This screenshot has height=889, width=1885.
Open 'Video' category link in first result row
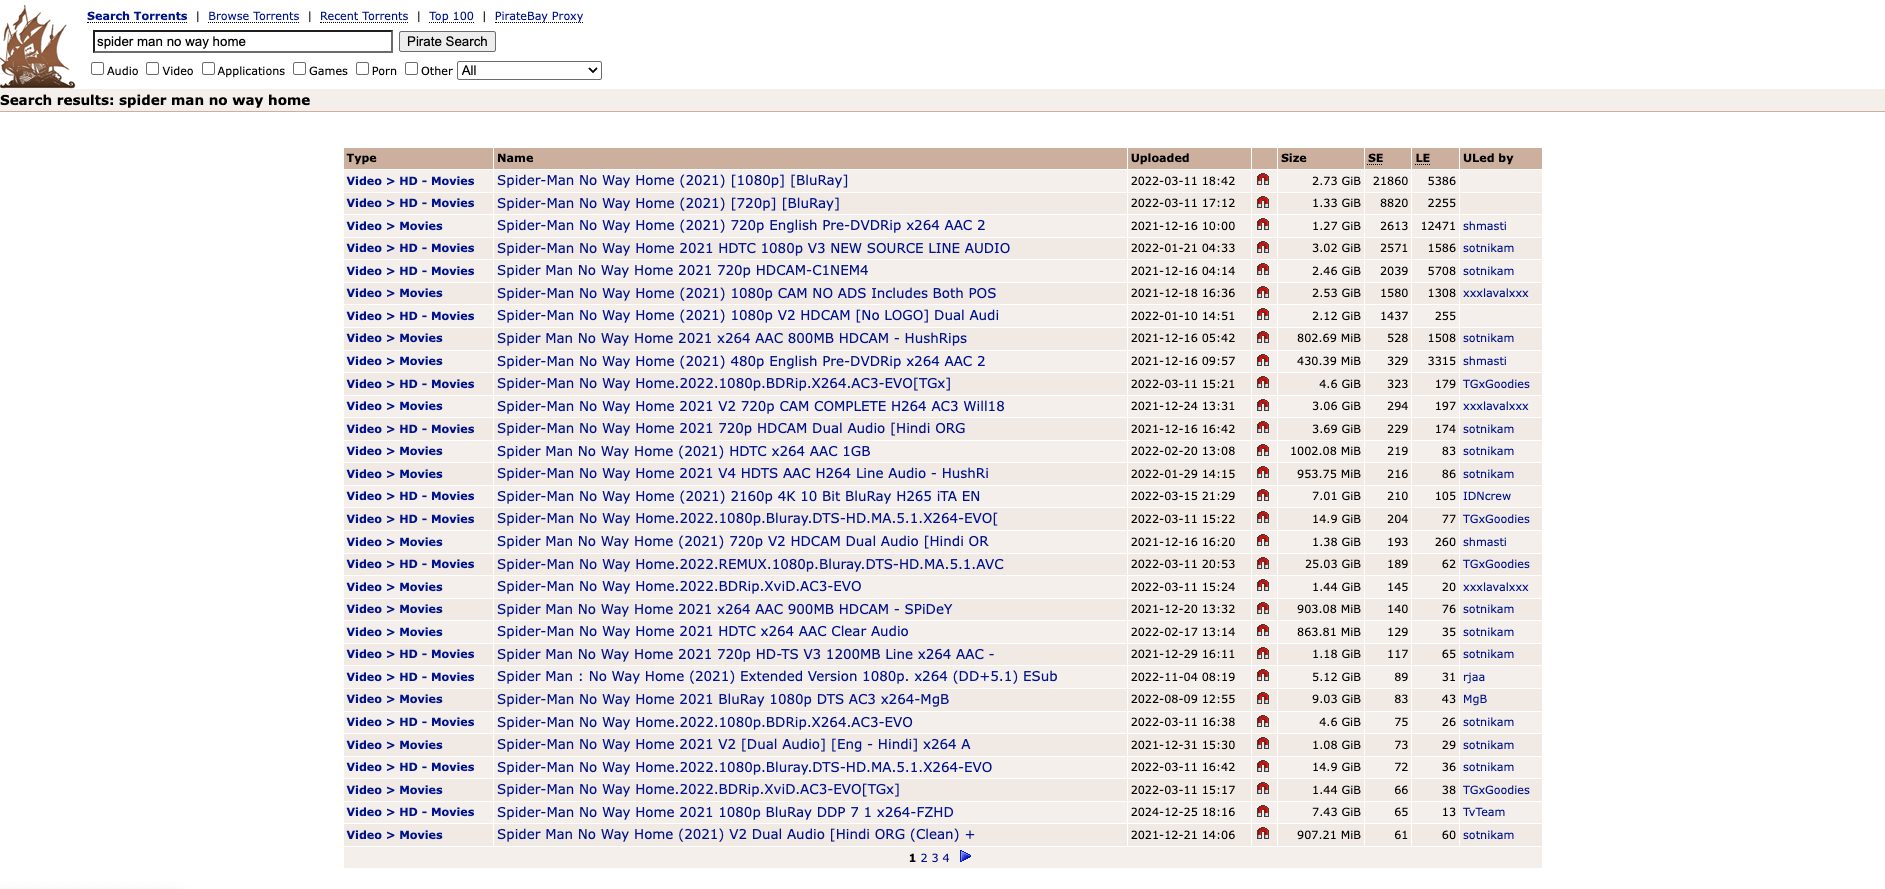click(x=364, y=181)
